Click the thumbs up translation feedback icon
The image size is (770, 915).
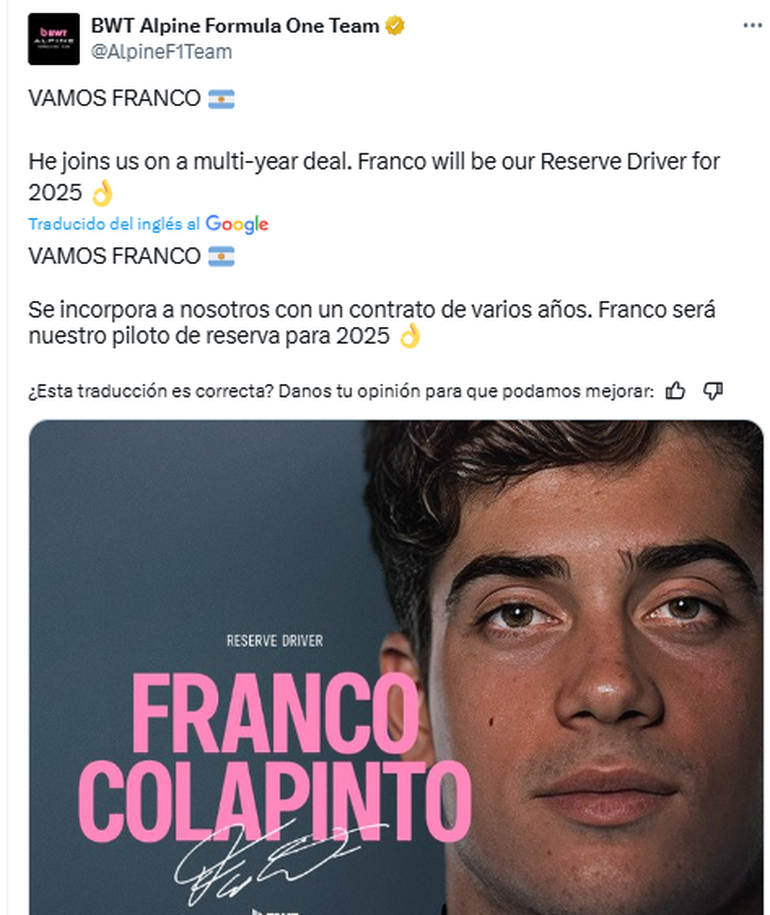[675, 390]
